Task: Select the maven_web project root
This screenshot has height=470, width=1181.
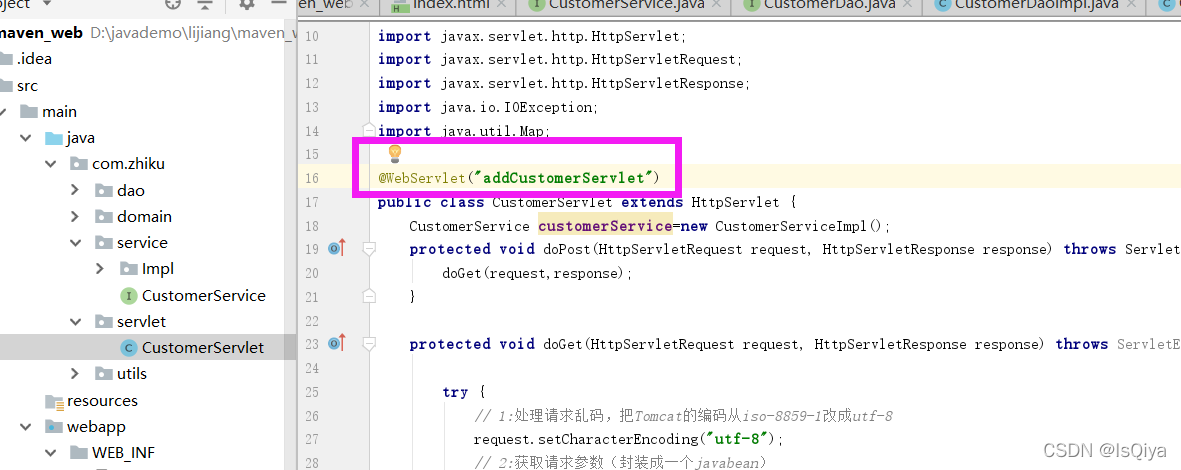Action: 41,33
